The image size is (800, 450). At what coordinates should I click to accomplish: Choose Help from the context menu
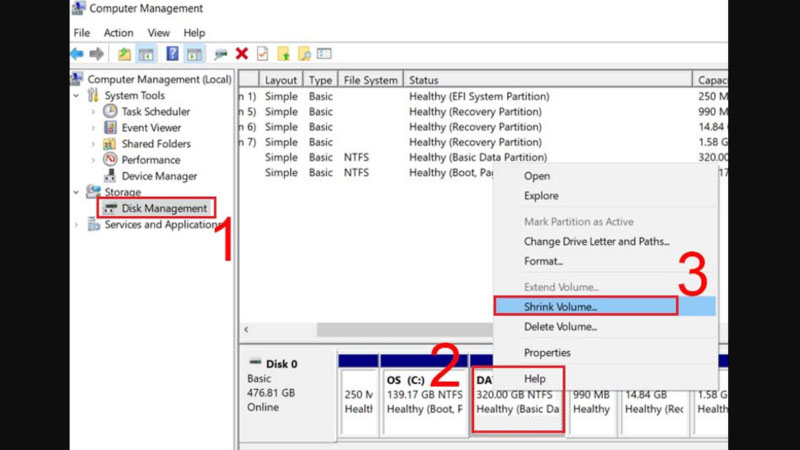tap(535, 379)
